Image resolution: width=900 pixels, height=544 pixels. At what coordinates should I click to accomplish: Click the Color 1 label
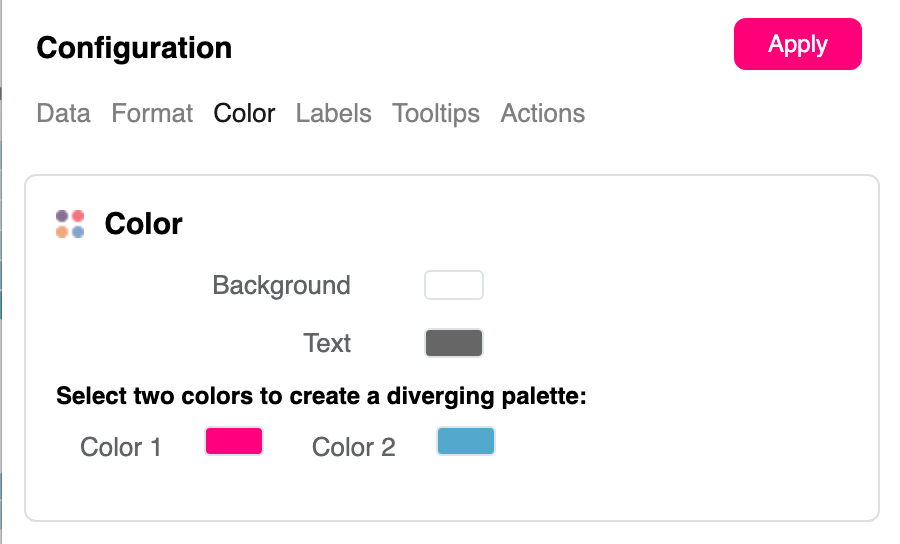(120, 447)
